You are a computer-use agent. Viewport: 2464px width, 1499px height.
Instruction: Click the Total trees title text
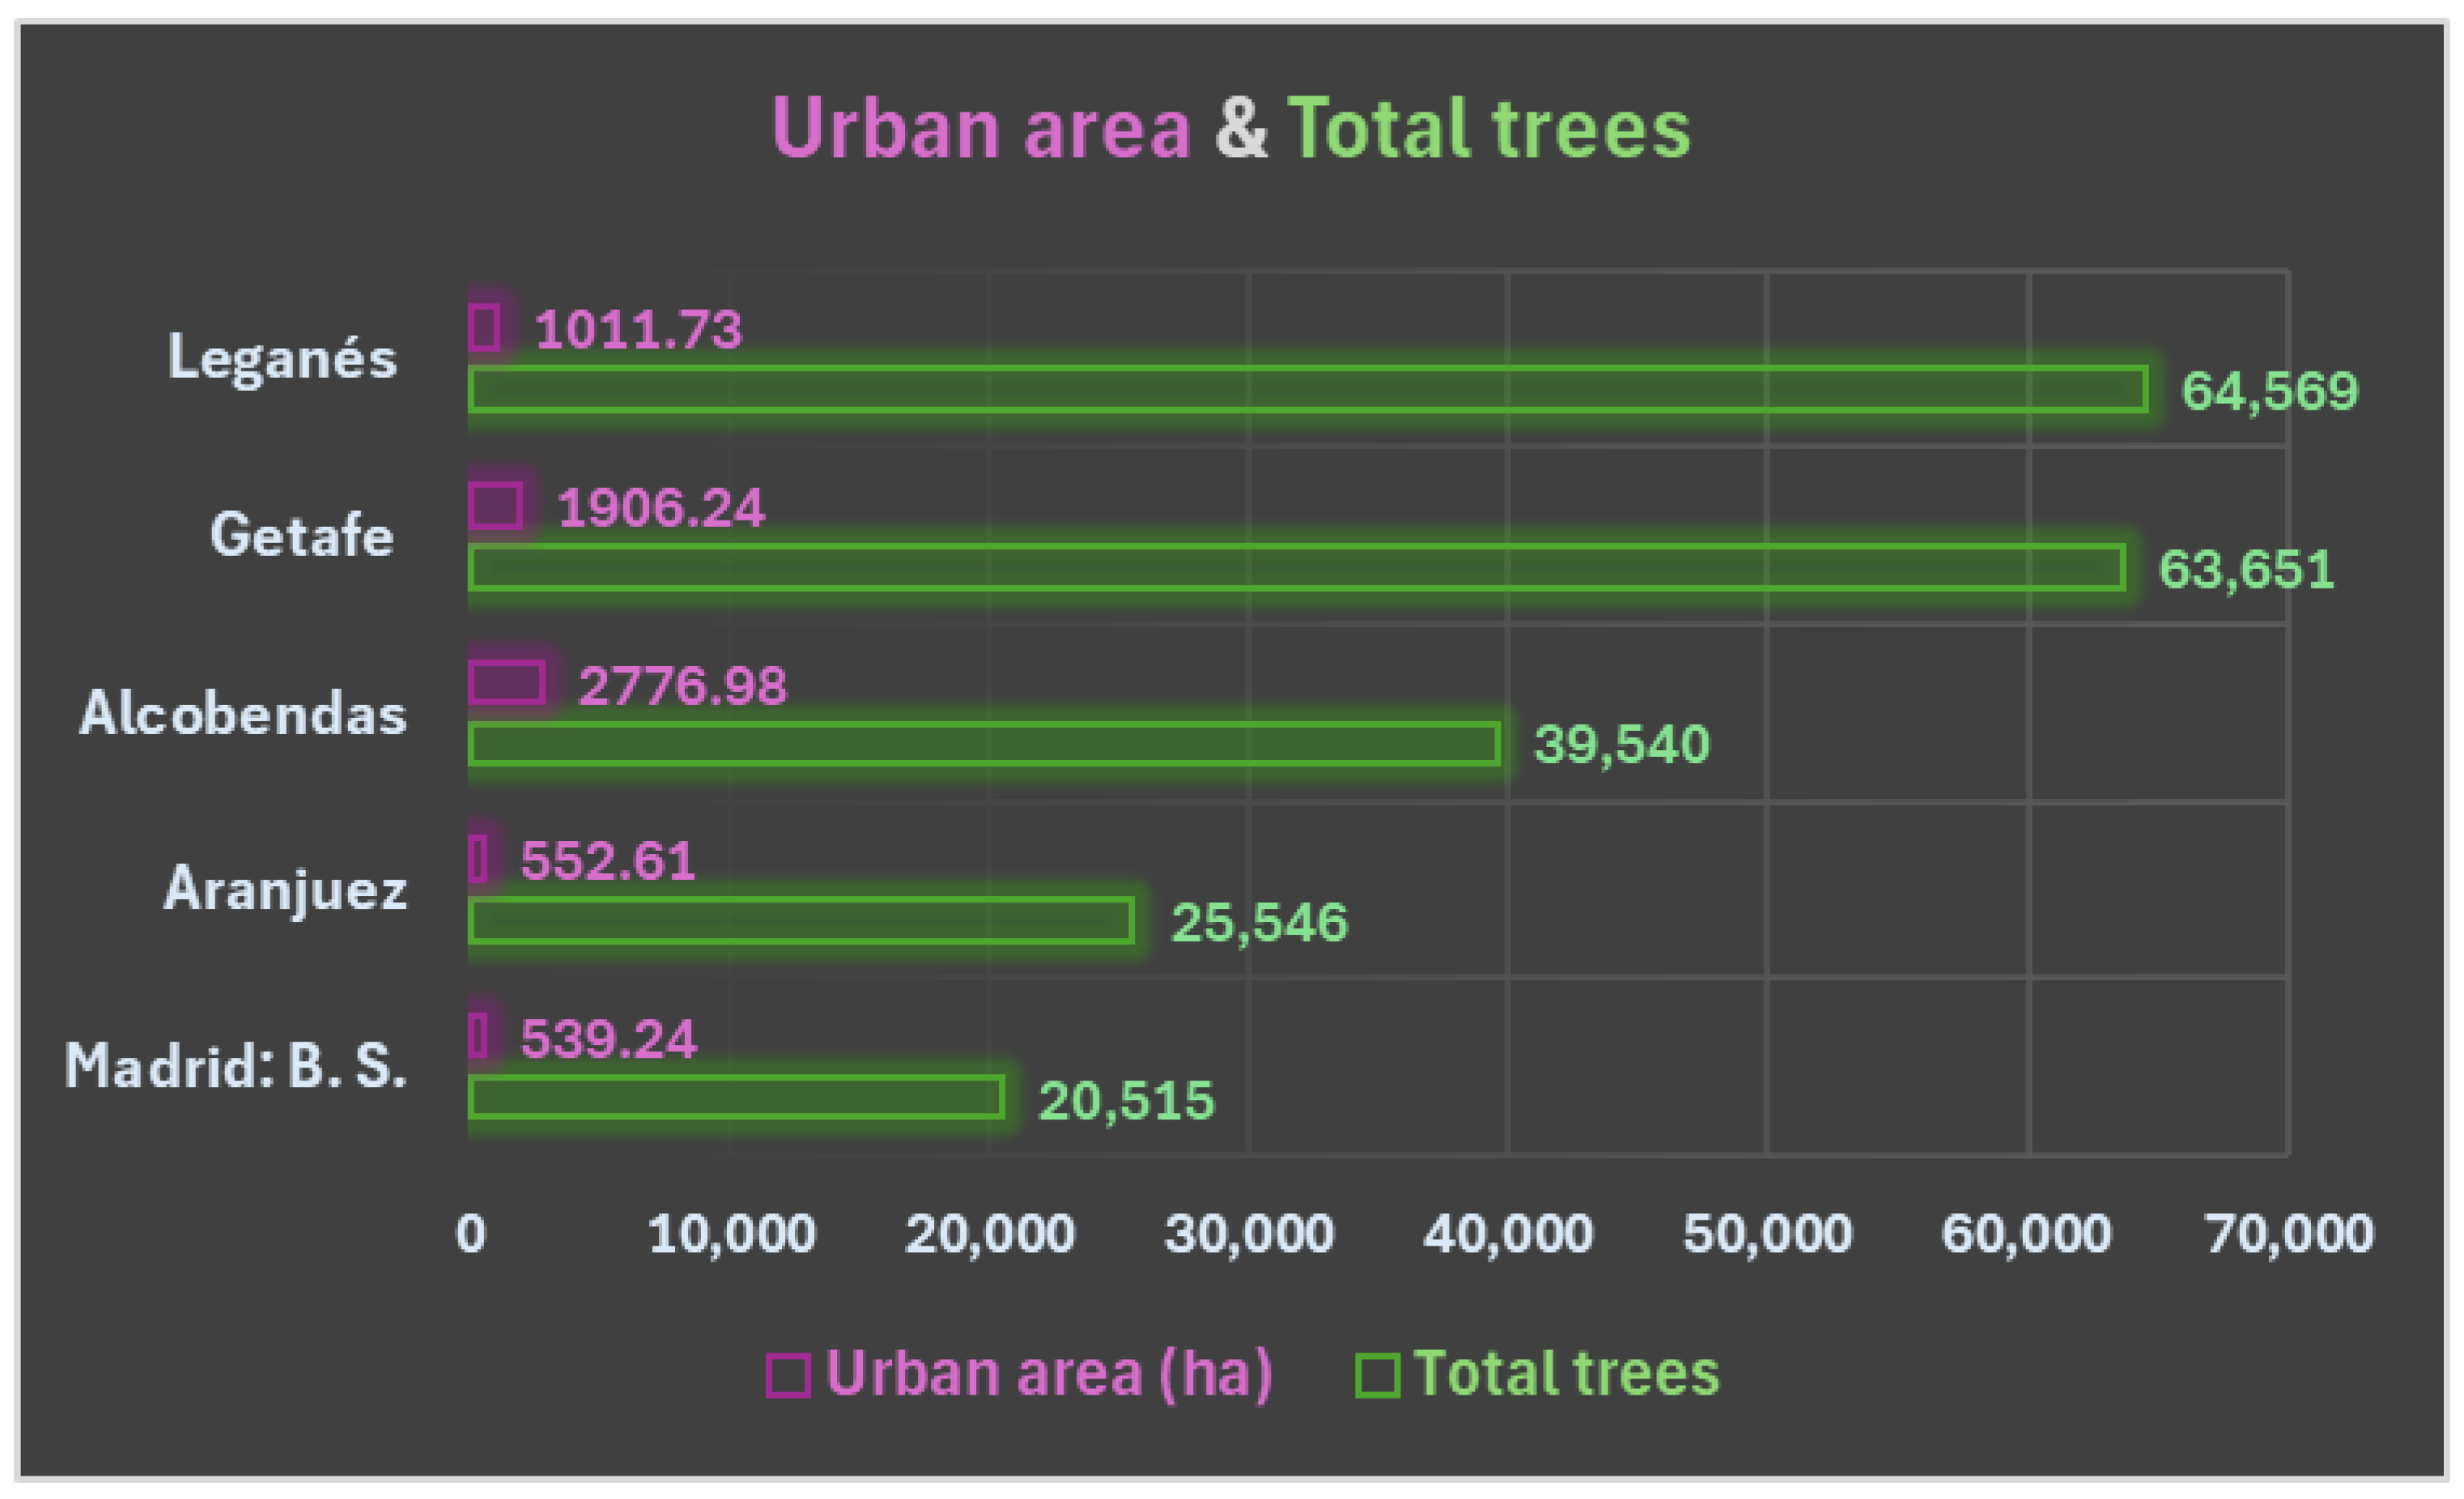click(1488, 128)
